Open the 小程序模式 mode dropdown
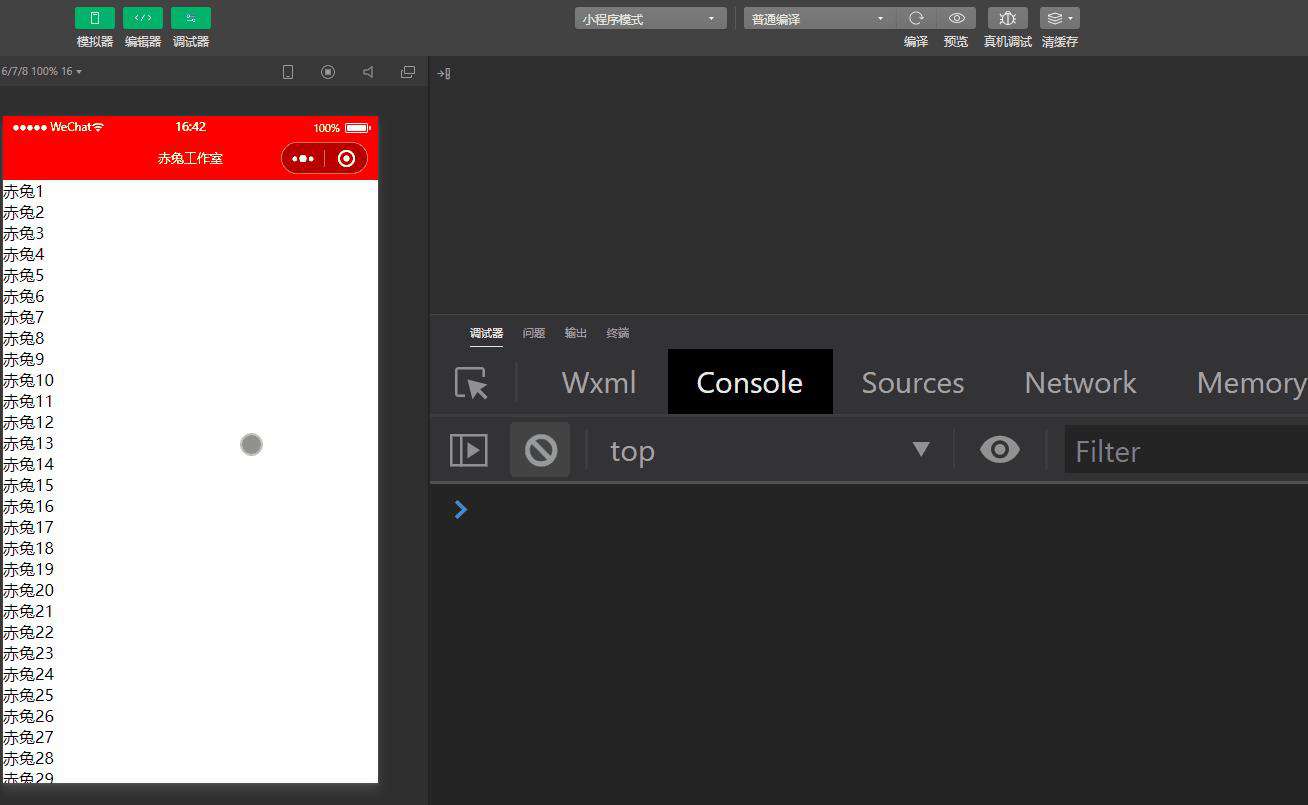Screen dimensions: 1308x805 (650, 19)
